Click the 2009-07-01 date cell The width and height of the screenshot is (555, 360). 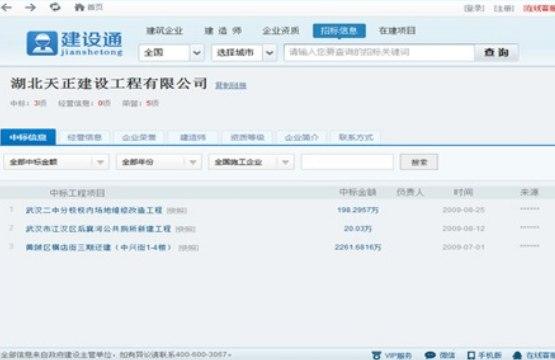463,247
